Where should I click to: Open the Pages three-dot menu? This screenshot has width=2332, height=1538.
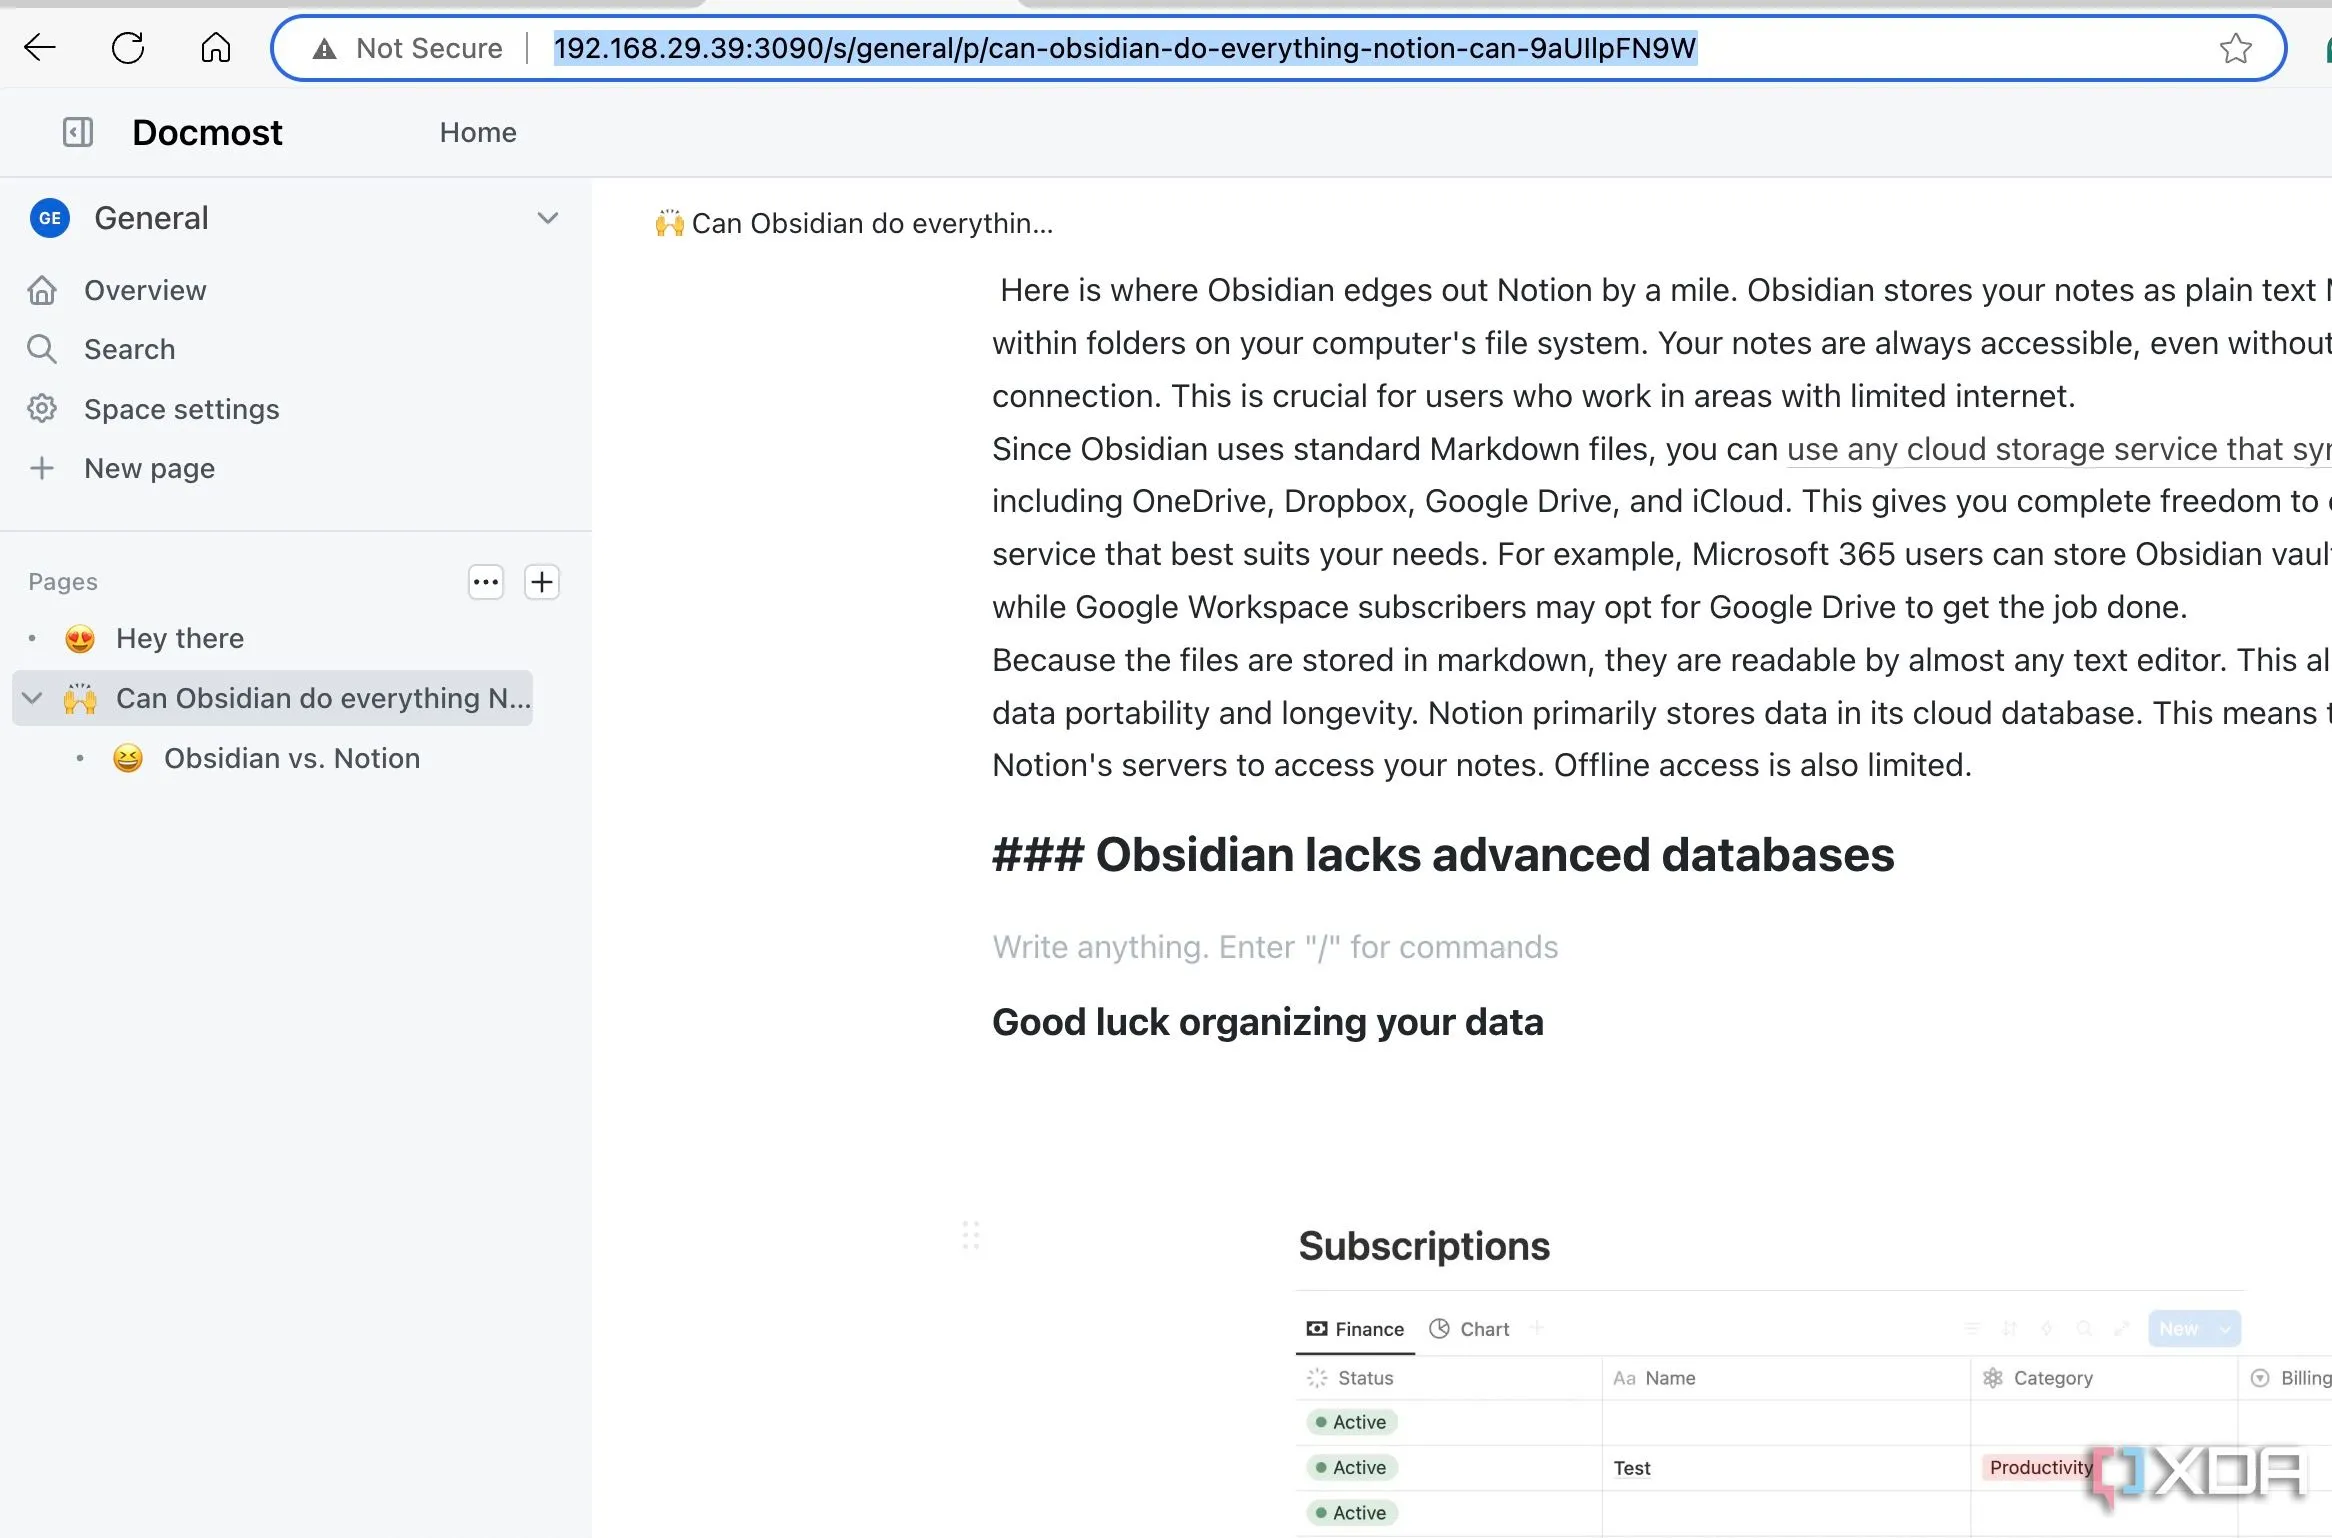coord(486,582)
